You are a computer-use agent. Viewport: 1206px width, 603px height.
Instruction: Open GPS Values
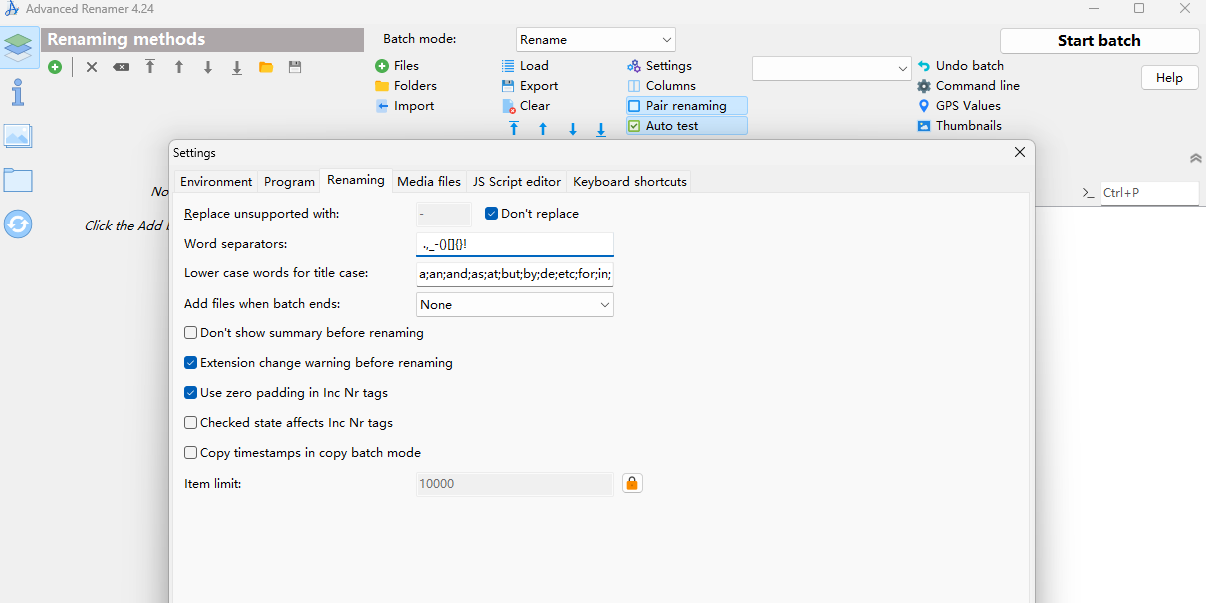click(x=959, y=105)
